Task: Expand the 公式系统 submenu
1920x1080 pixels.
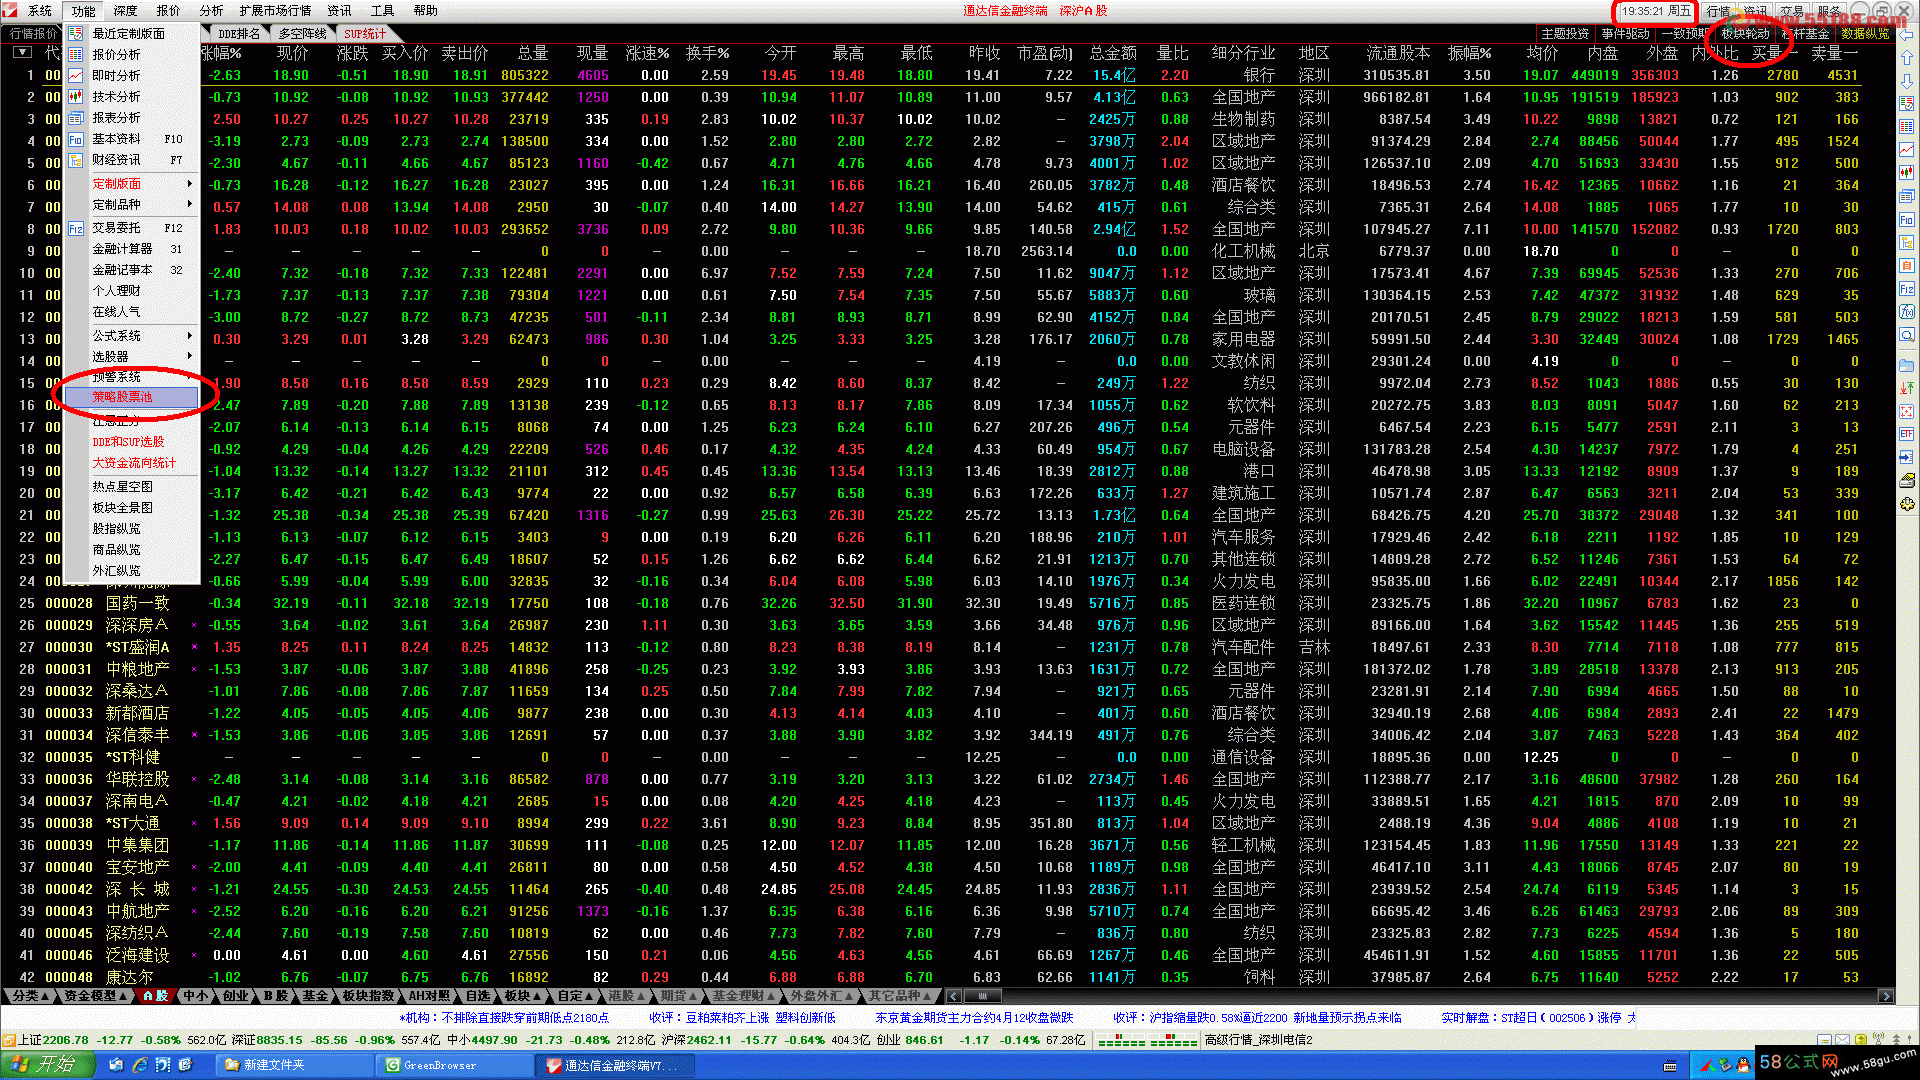Action: pyautogui.click(x=132, y=336)
